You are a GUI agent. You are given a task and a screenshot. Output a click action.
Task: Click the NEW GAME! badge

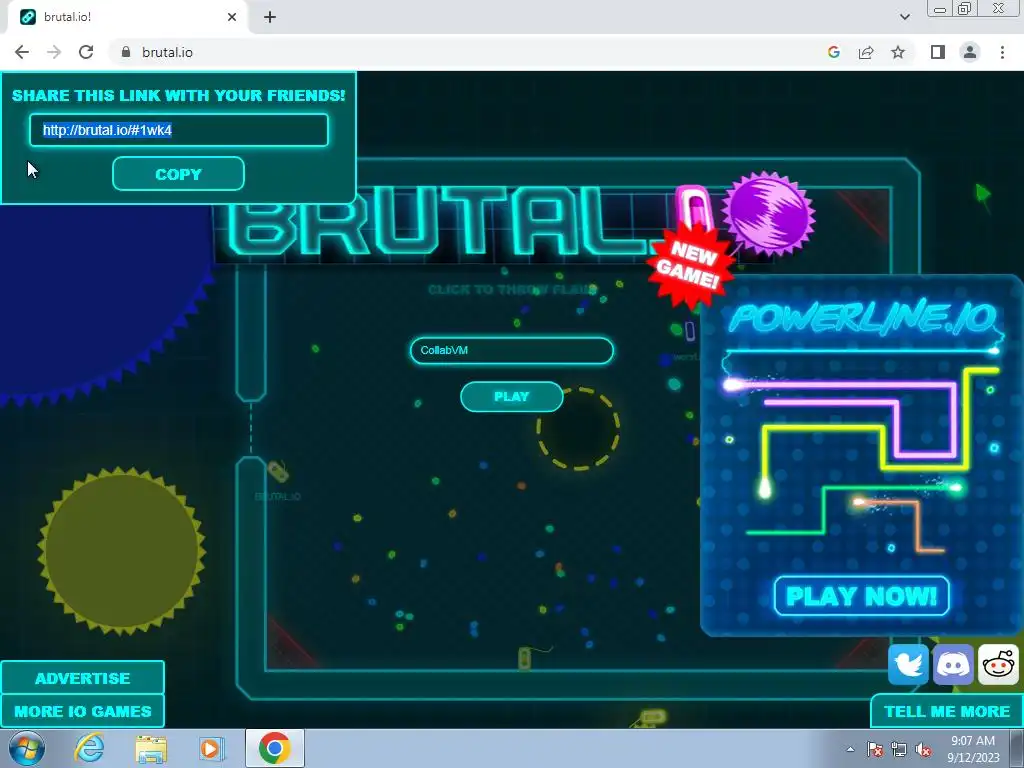[688, 266]
